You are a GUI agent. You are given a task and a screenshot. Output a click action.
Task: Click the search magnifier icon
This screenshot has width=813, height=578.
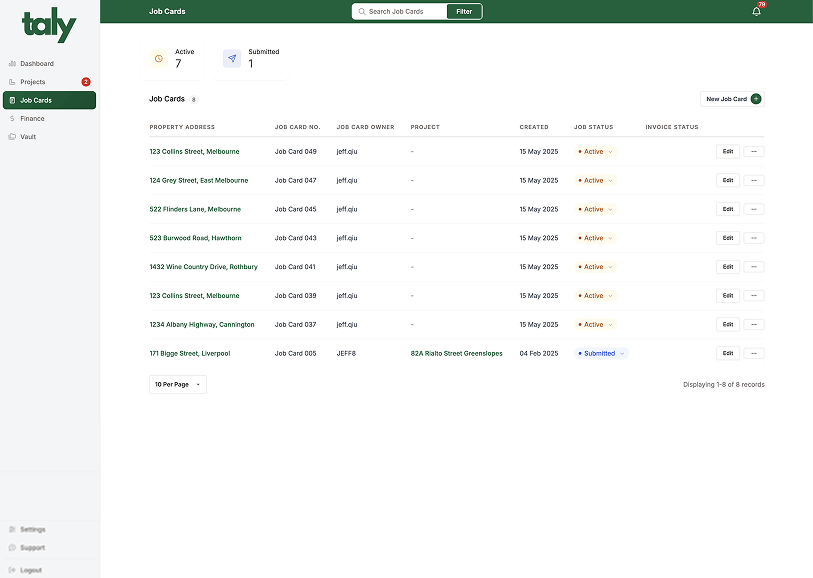[362, 11]
